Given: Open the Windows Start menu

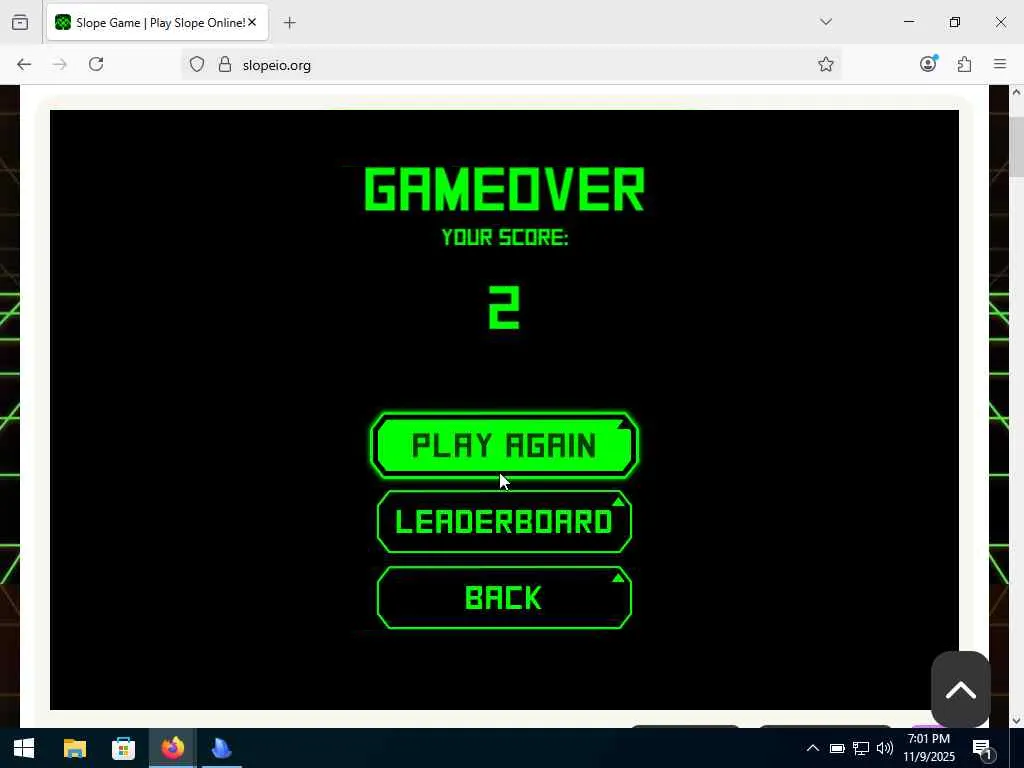Looking at the screenshot, I should [x=24, y=748].
